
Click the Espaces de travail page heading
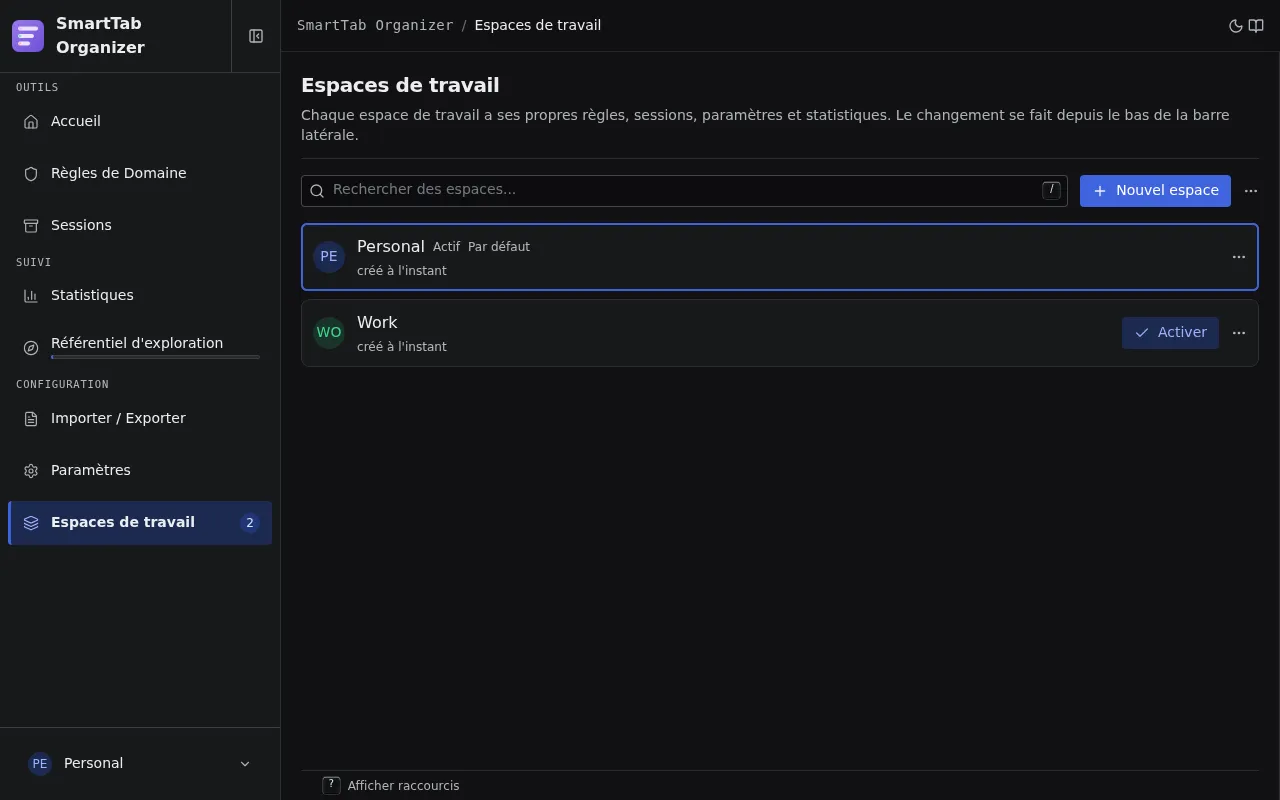[x=400, y=85]
